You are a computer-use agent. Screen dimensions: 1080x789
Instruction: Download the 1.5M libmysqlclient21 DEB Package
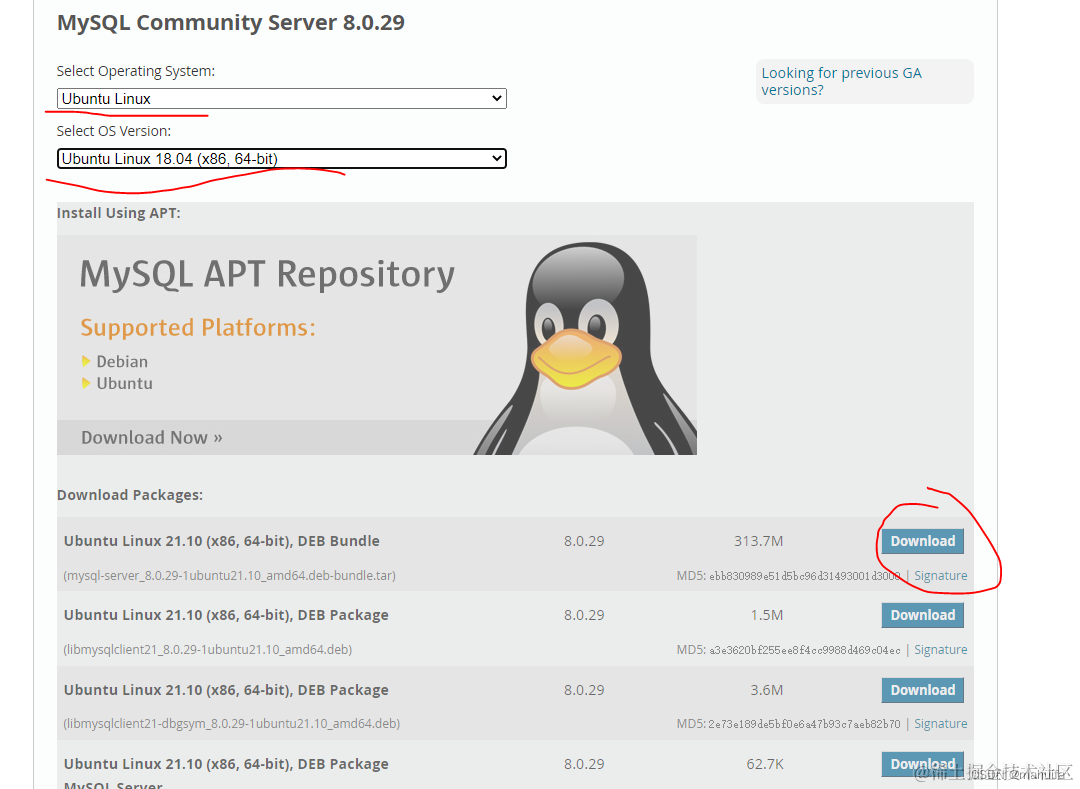(x=922, y=615)
